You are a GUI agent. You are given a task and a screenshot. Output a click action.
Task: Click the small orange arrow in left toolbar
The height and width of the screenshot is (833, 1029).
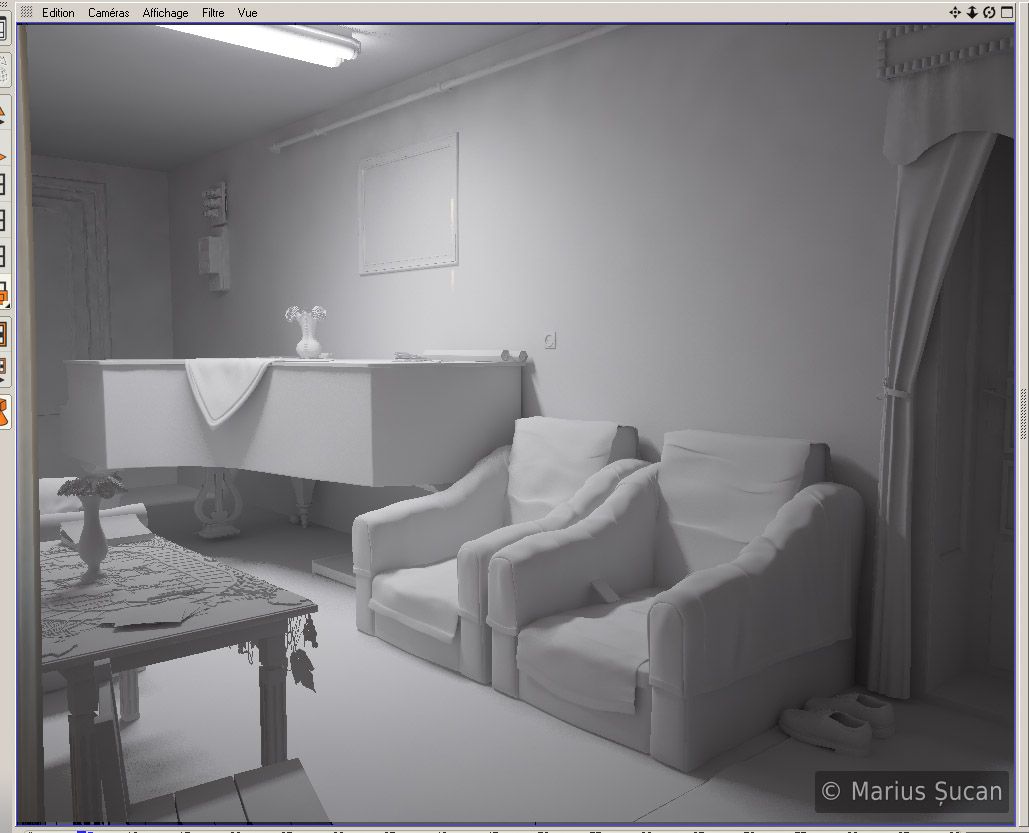[x=3, y=157]
